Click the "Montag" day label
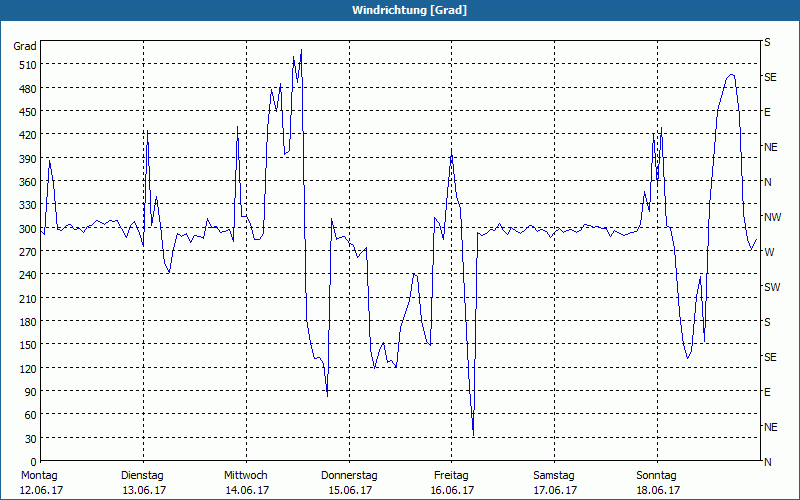 (x=39, y=476)
